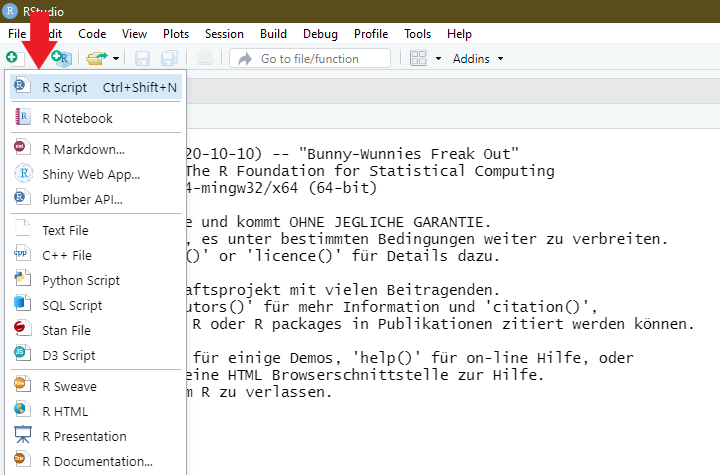
Task: Click the Go to file/function field
Action: pyautogui.click(x=310, y=58)
